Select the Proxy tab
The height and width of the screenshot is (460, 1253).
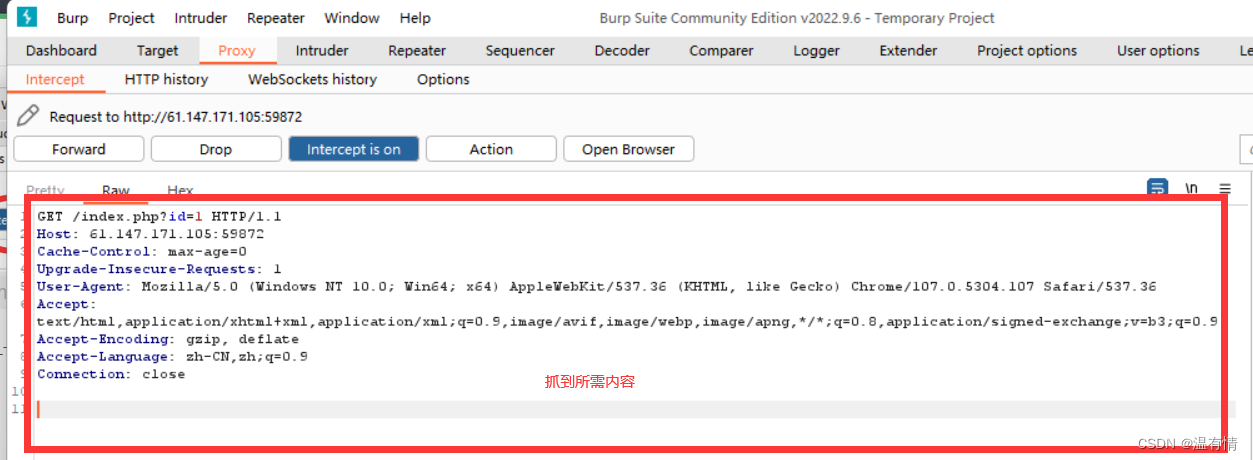(x=236, y=50)
